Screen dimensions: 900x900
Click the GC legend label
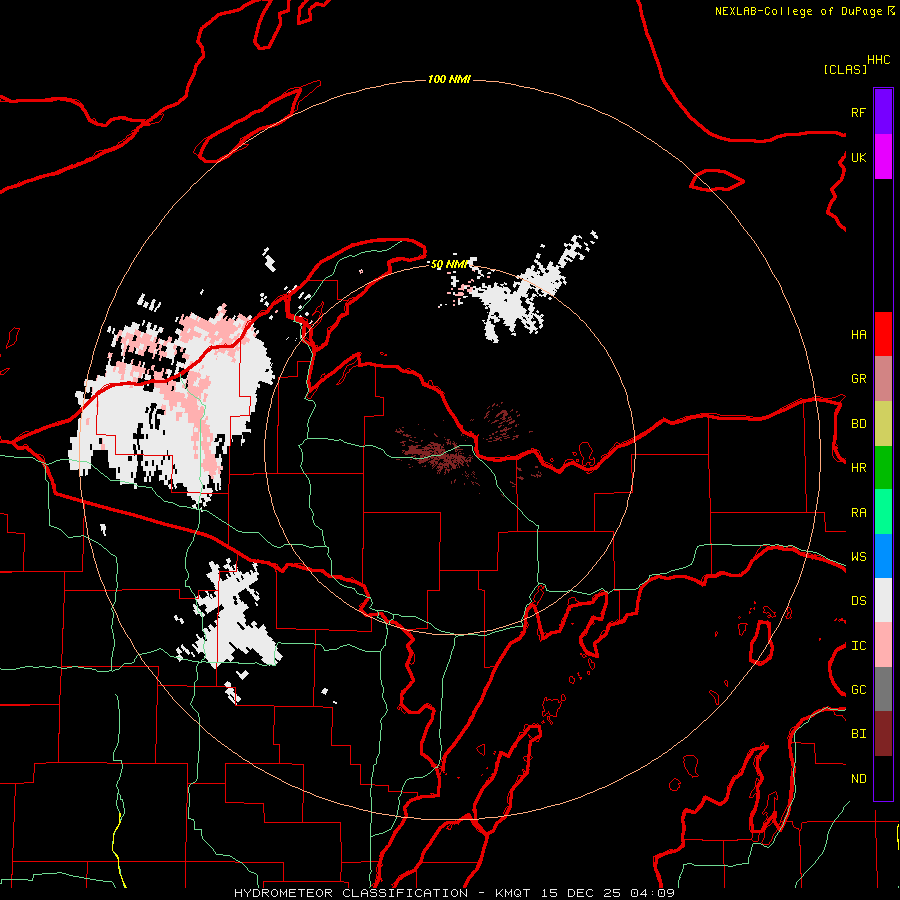(x=858, y=689)
